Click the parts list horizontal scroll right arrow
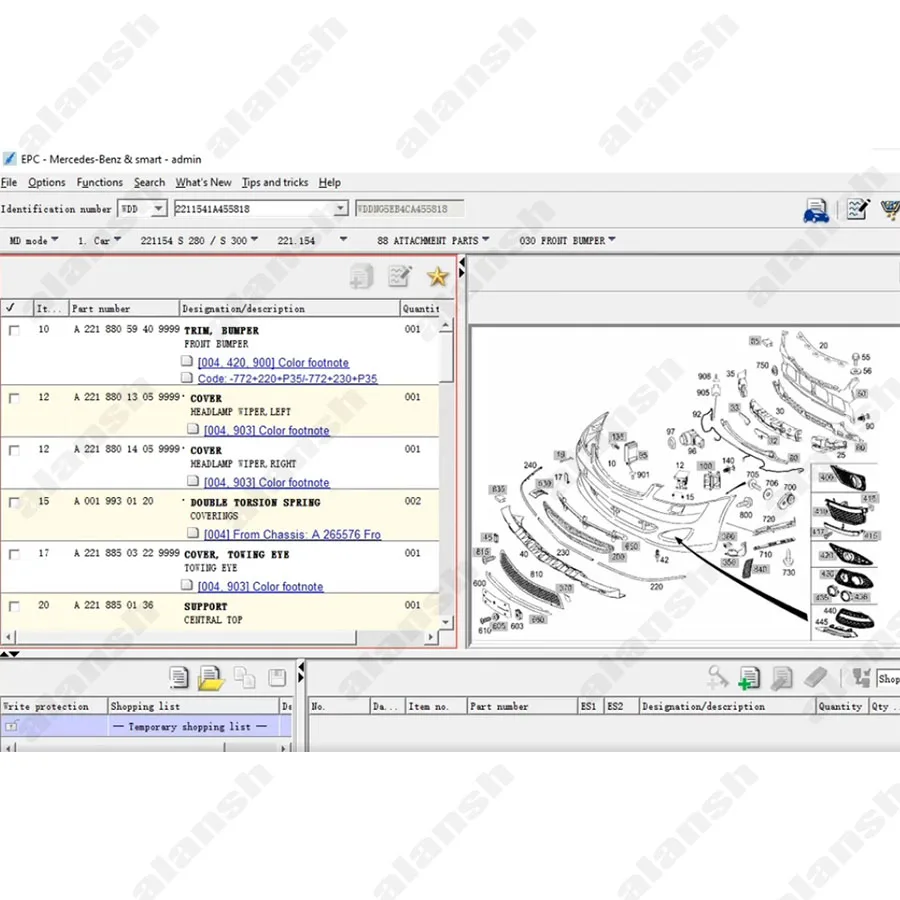This screenshot has height=900, width=900. pyautogui.click(x=431, y=637)
